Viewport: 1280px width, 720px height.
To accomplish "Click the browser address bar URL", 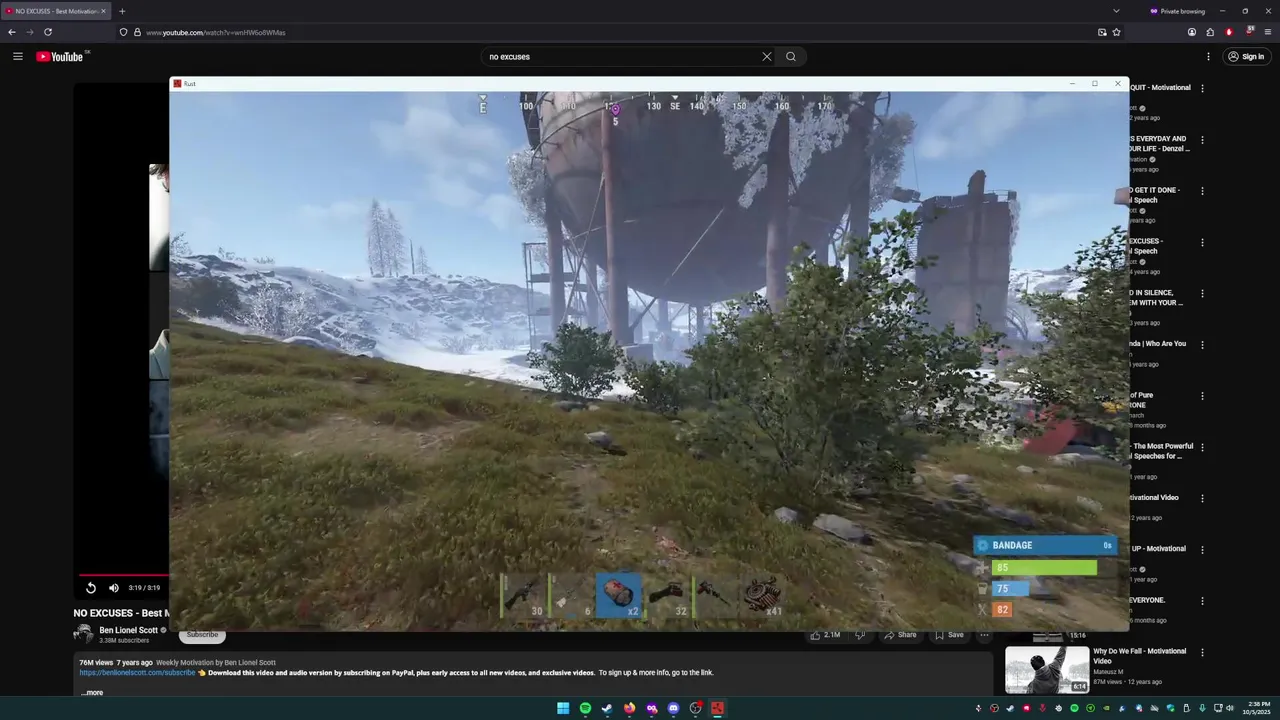I will pyautogui.click(x=216, y=32).
